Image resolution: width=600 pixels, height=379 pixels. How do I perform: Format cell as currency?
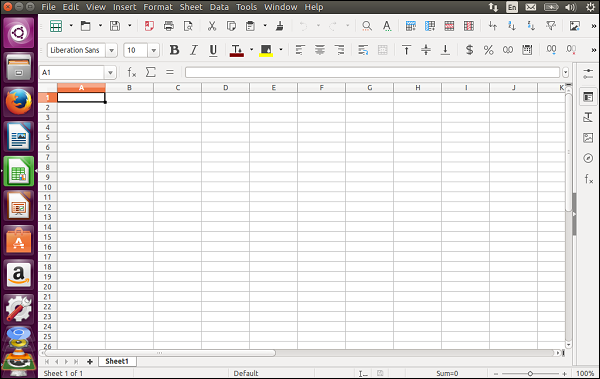470,50
